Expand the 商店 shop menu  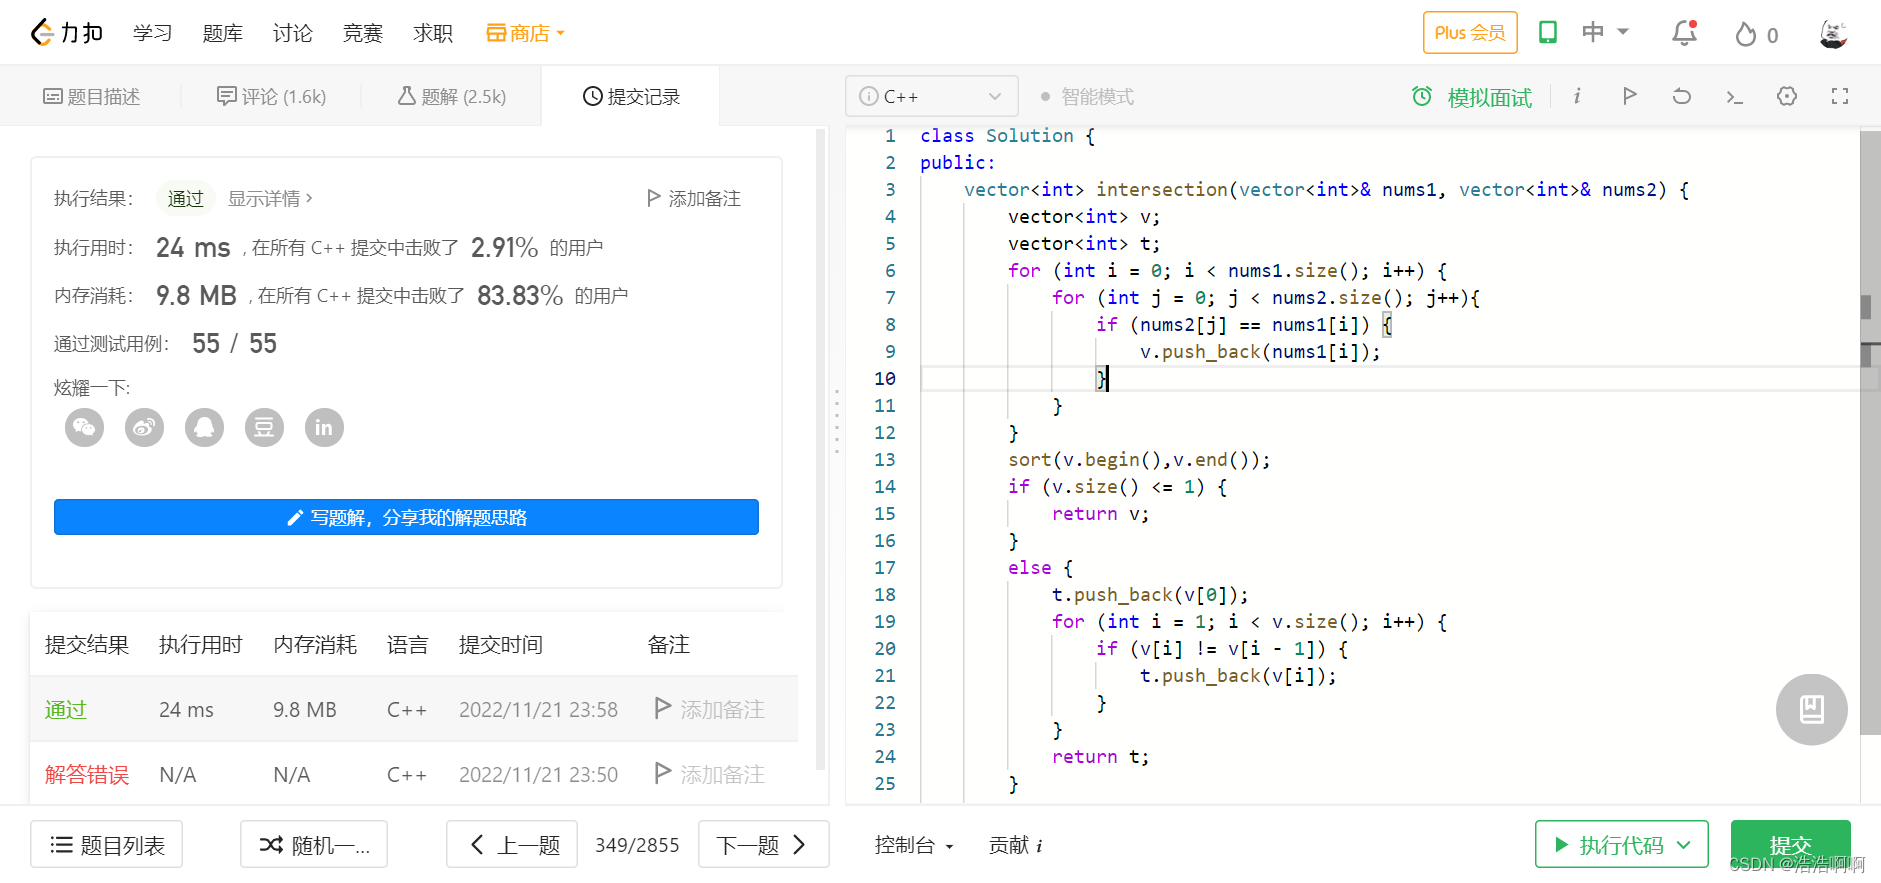click(x=526, y=33)
